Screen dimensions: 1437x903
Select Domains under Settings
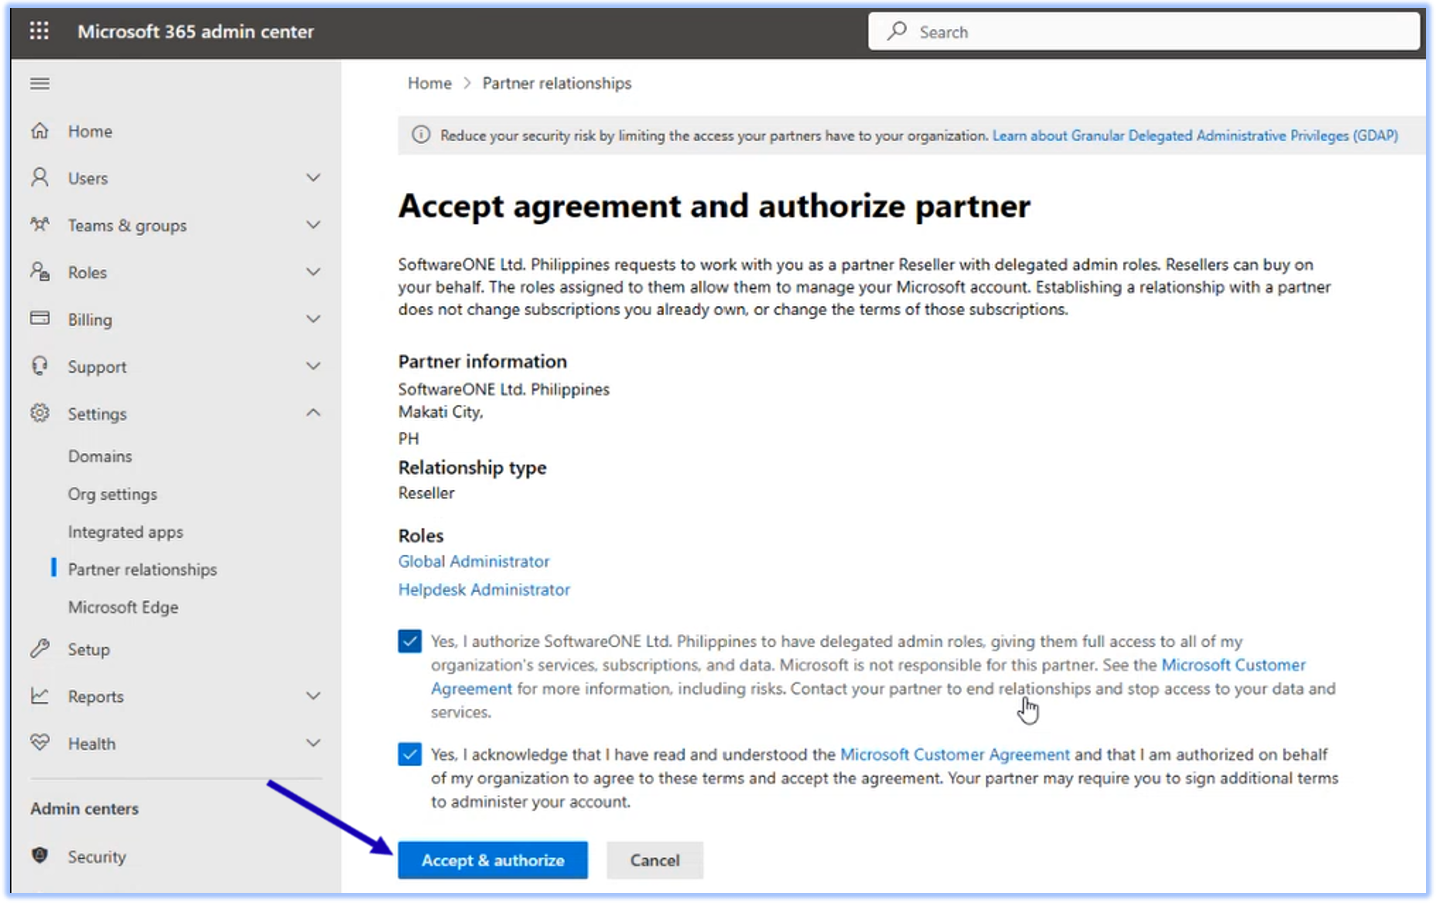[x=100, y=456]
